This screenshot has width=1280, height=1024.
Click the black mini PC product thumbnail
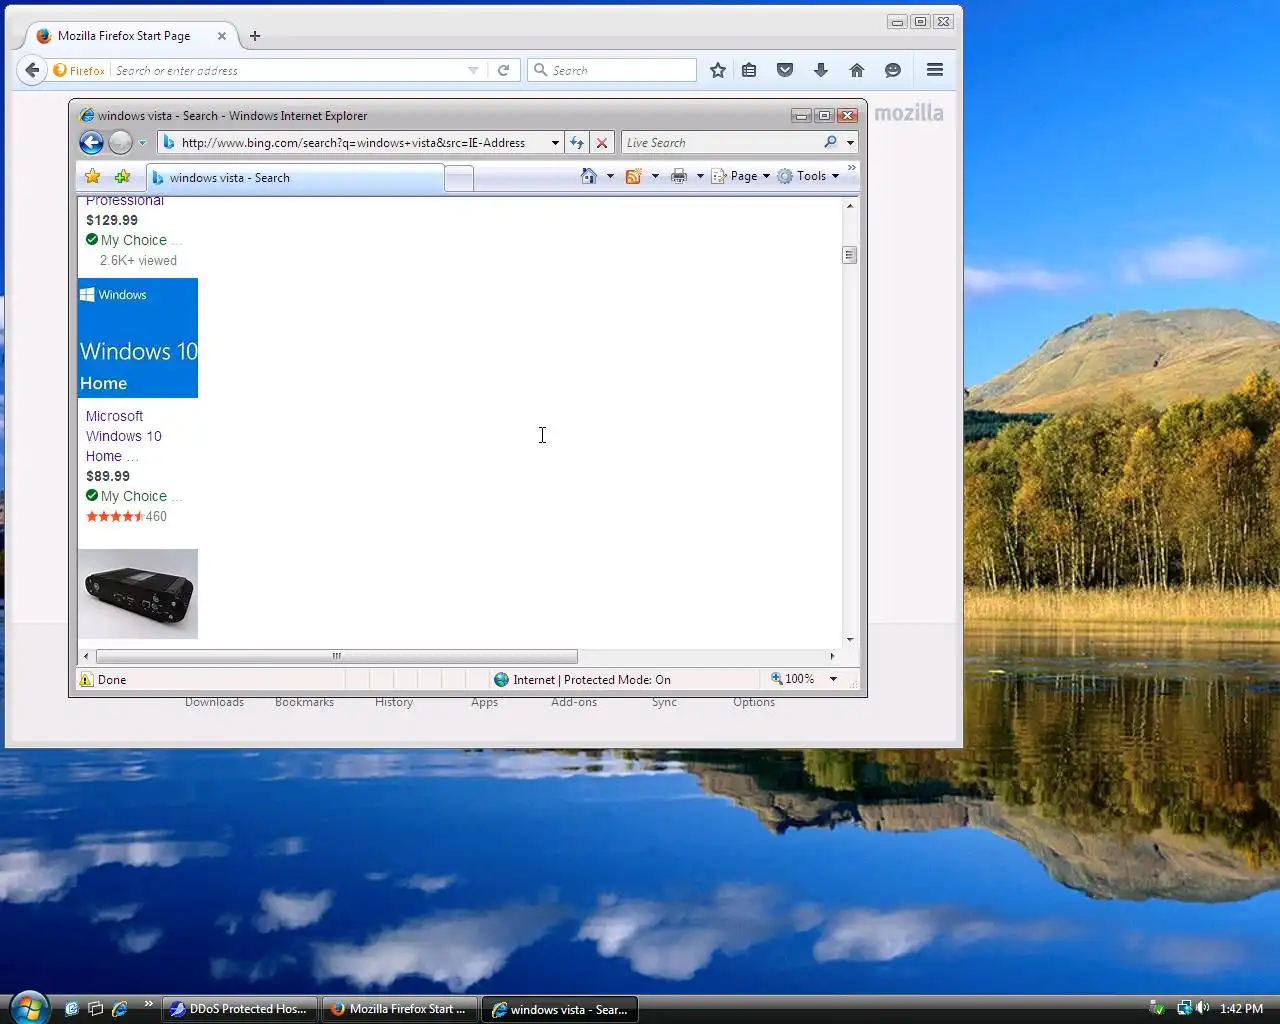pos(138,594)
